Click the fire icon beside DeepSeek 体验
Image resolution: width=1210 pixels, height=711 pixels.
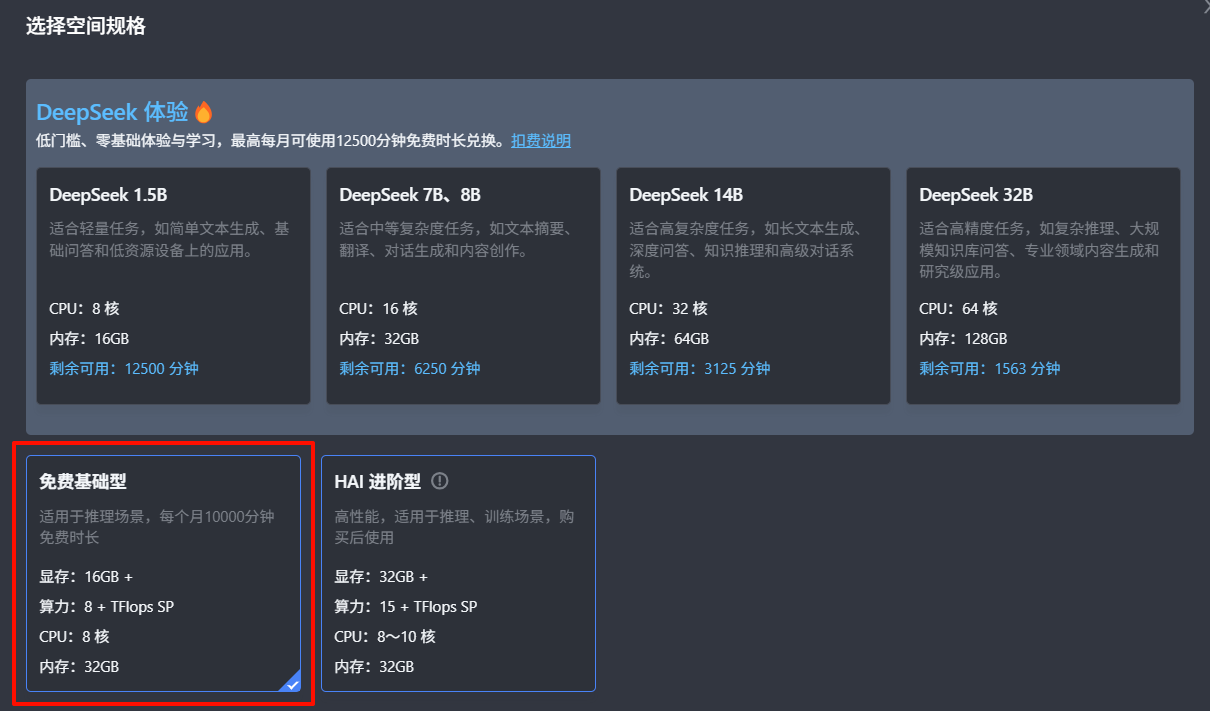click(204, 112)
